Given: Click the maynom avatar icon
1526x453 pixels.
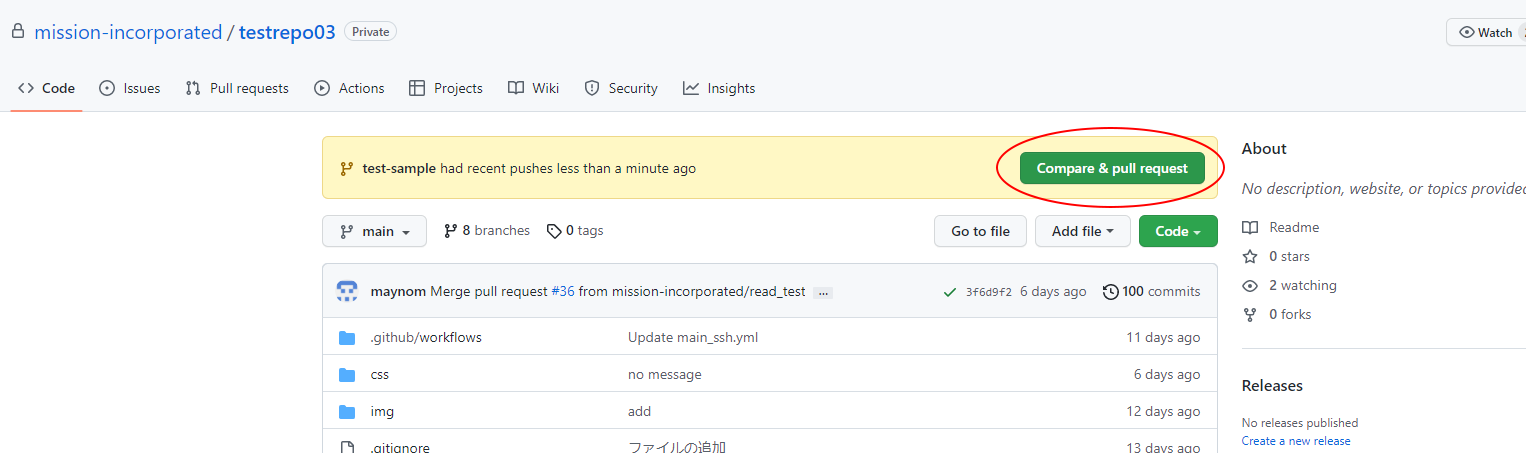Looking at the screenshot, I should point(347,292).
